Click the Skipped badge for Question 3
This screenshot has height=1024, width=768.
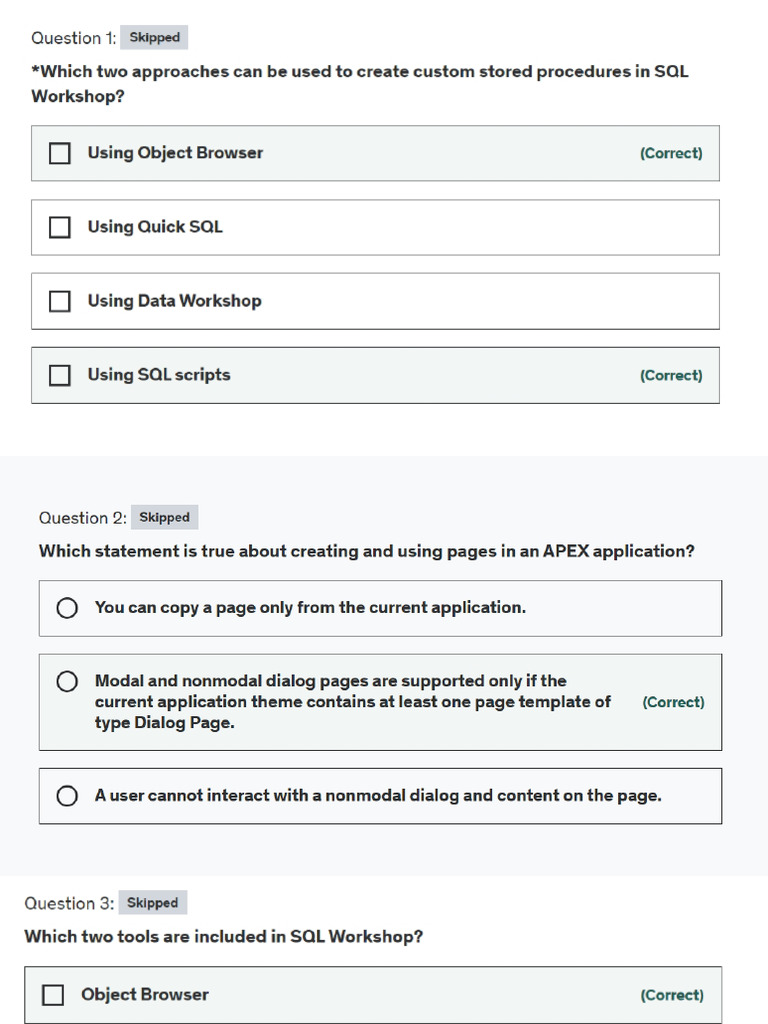[x=152, y=903]
